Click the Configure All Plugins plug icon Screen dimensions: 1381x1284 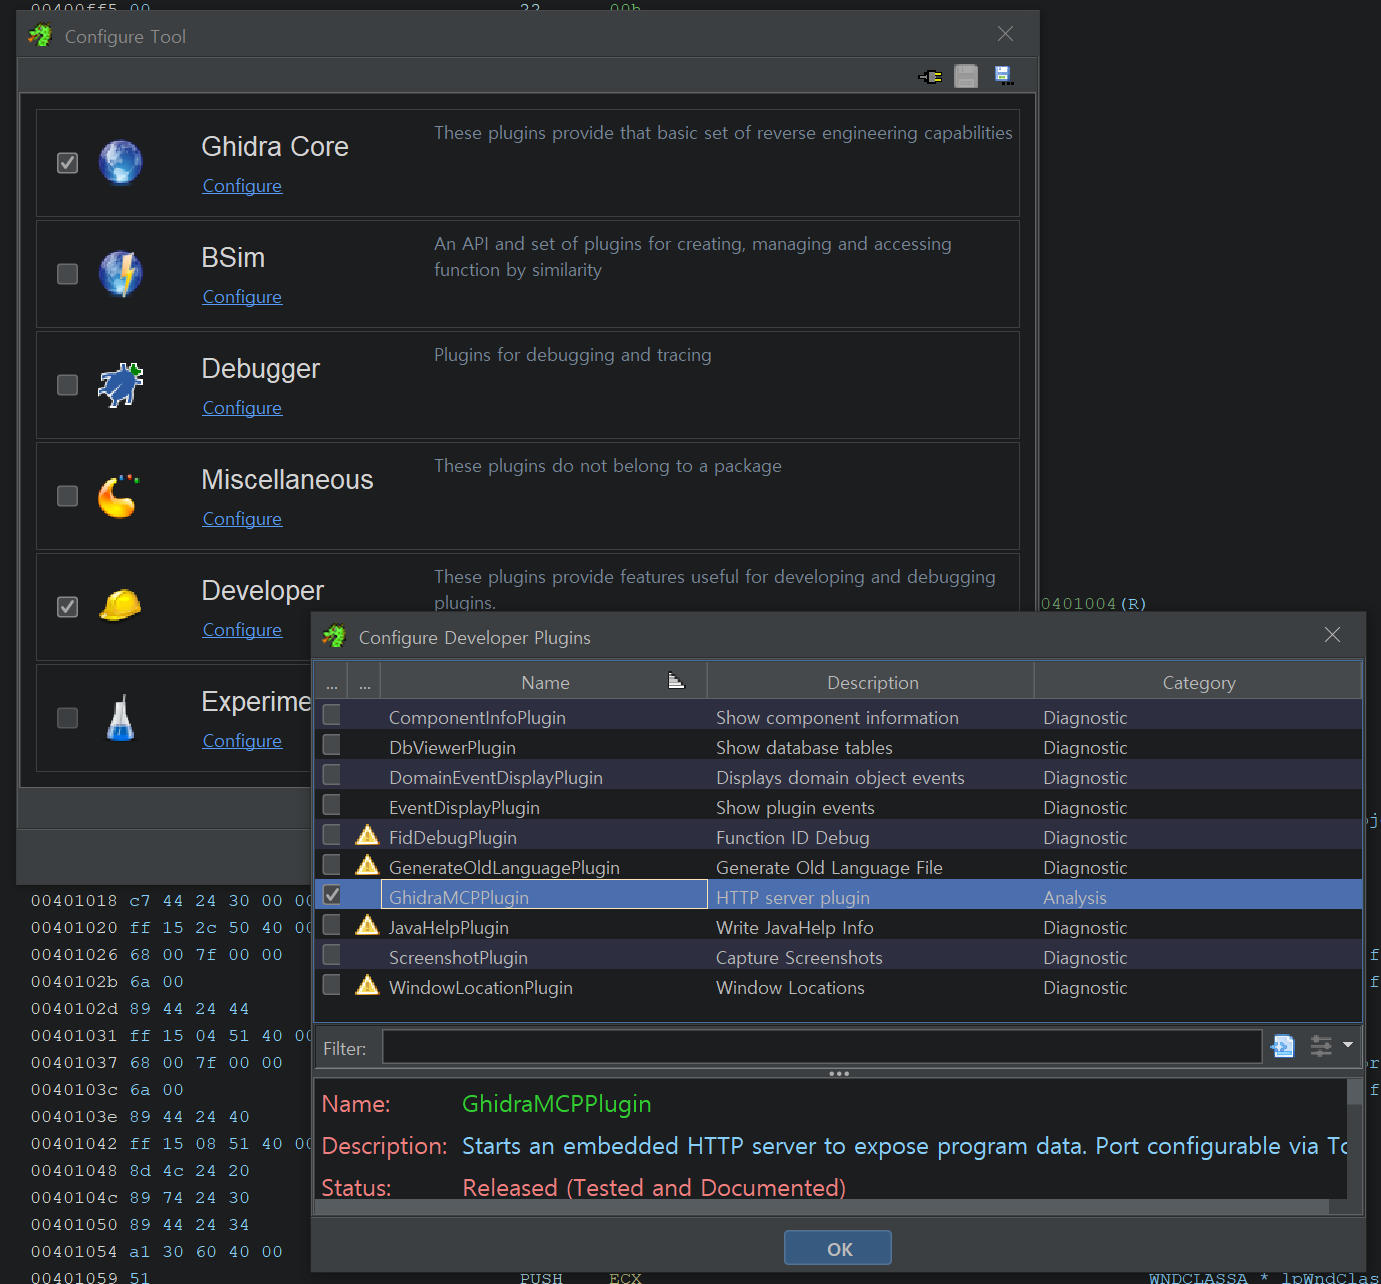click(x=930, y=76)
